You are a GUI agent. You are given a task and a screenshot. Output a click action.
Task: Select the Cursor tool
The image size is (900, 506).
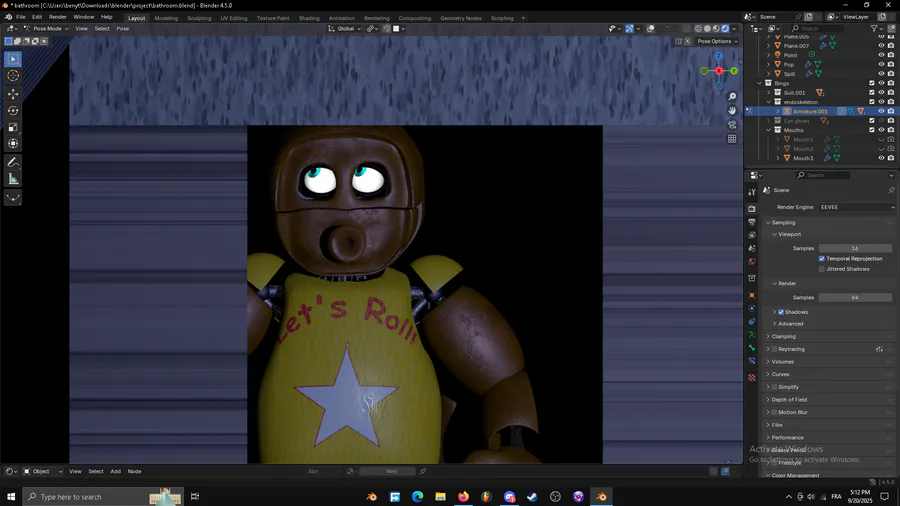pyautogui.click(x=13, y=76)
